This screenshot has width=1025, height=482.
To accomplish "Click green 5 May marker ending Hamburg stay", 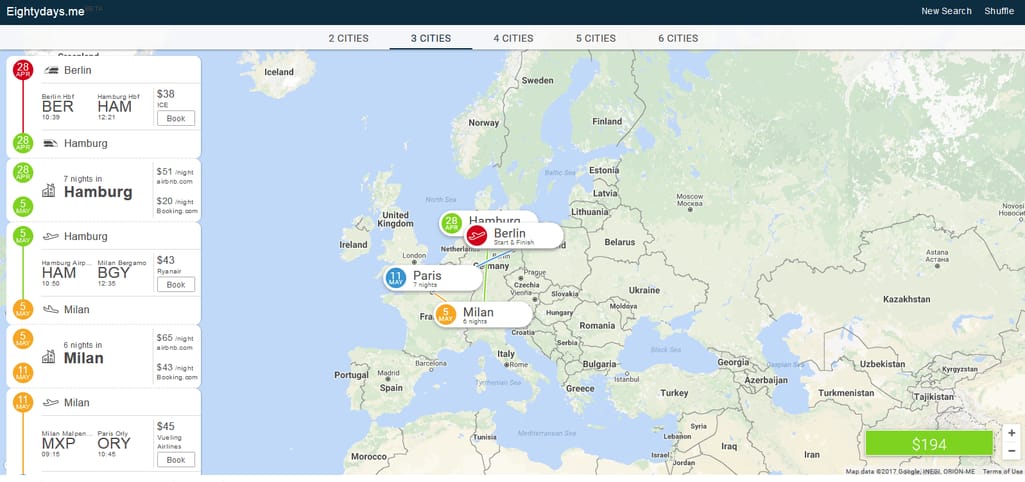I will pyautogui.click(x=23, y=207).
